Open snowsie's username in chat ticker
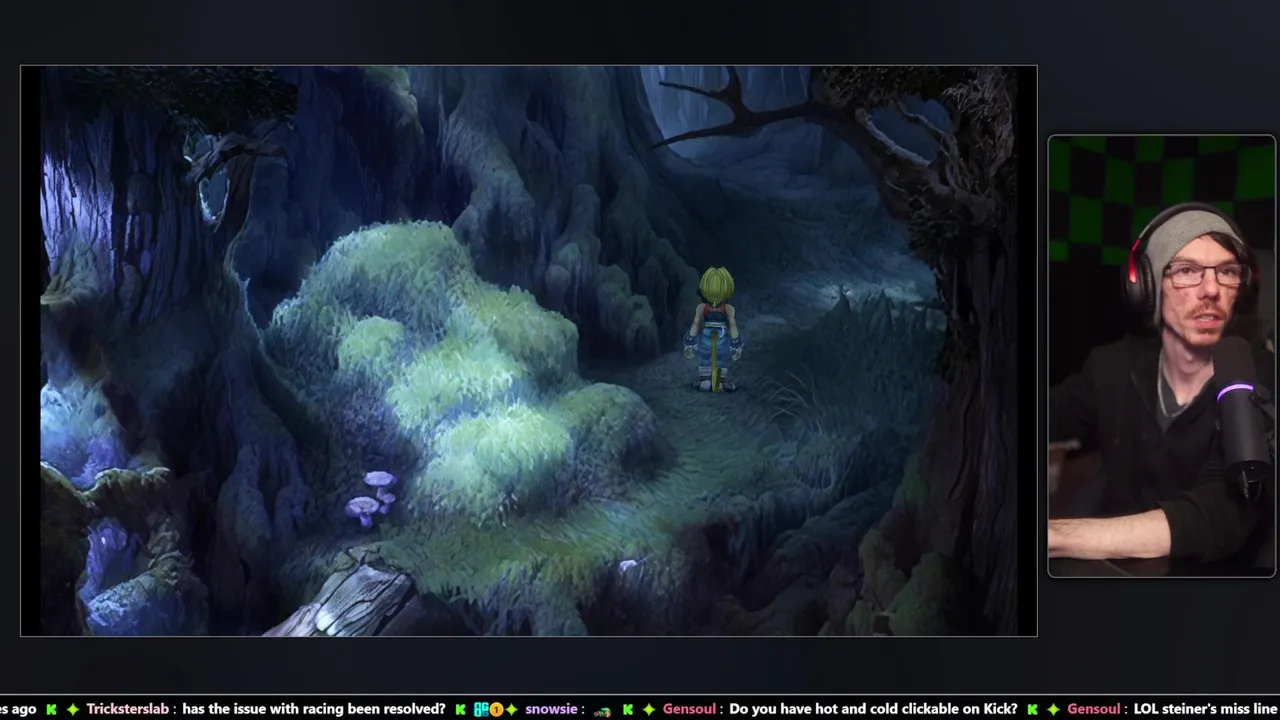 point(551,709)
